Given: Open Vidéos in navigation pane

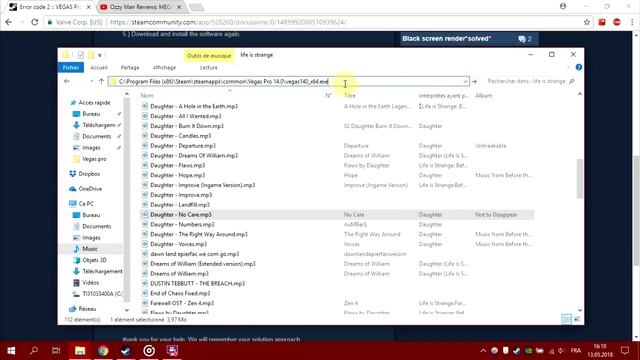Looking at the screenshot, I should 90,282.
